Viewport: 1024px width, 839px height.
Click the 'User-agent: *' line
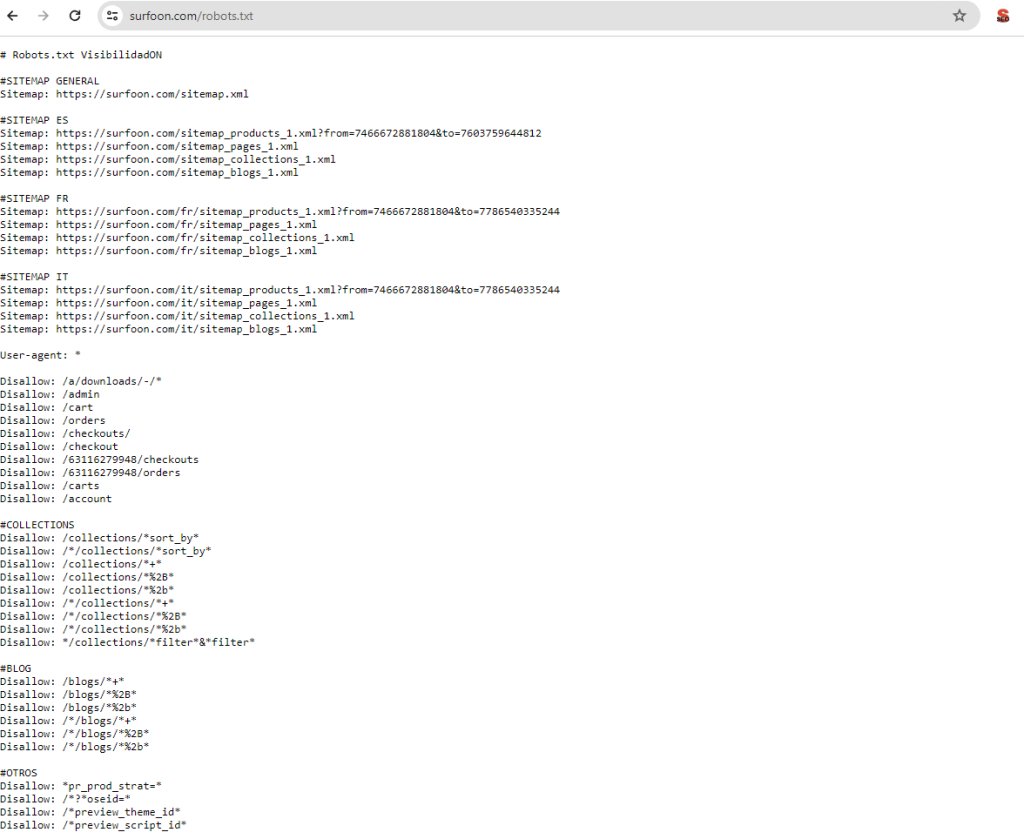[40, 355]
